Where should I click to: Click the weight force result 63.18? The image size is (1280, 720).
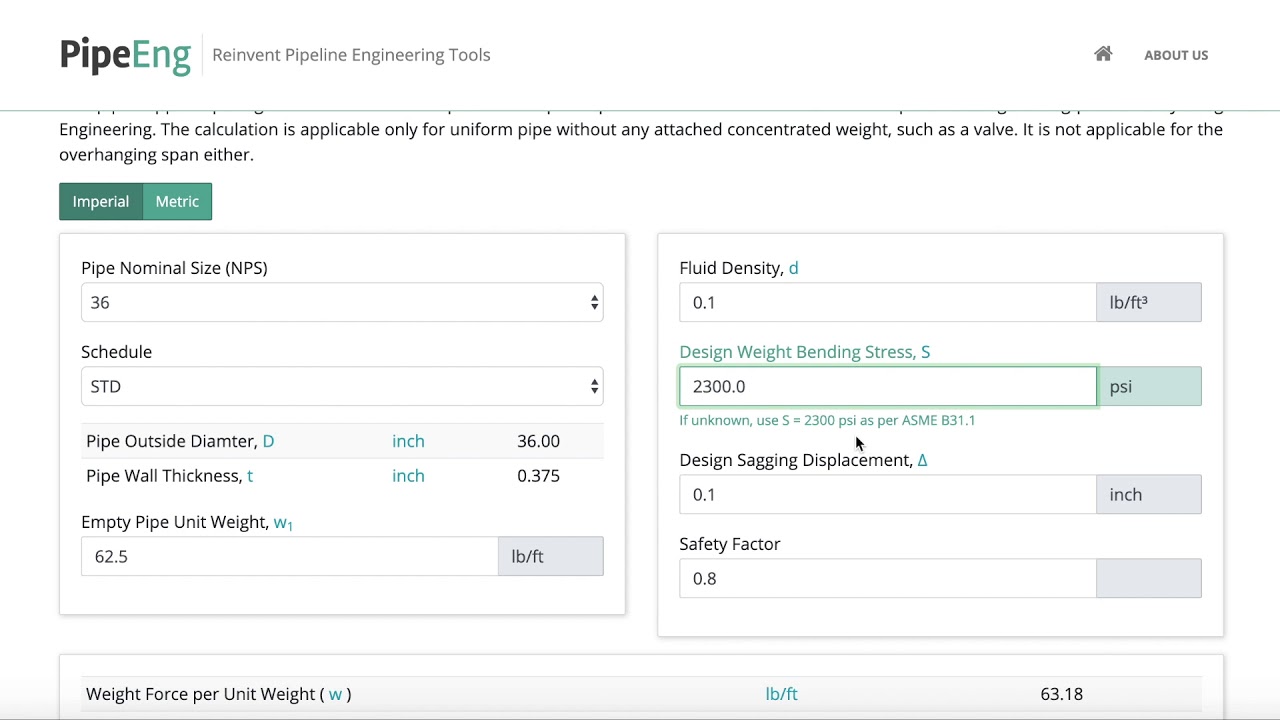(x=1061, y=693)
